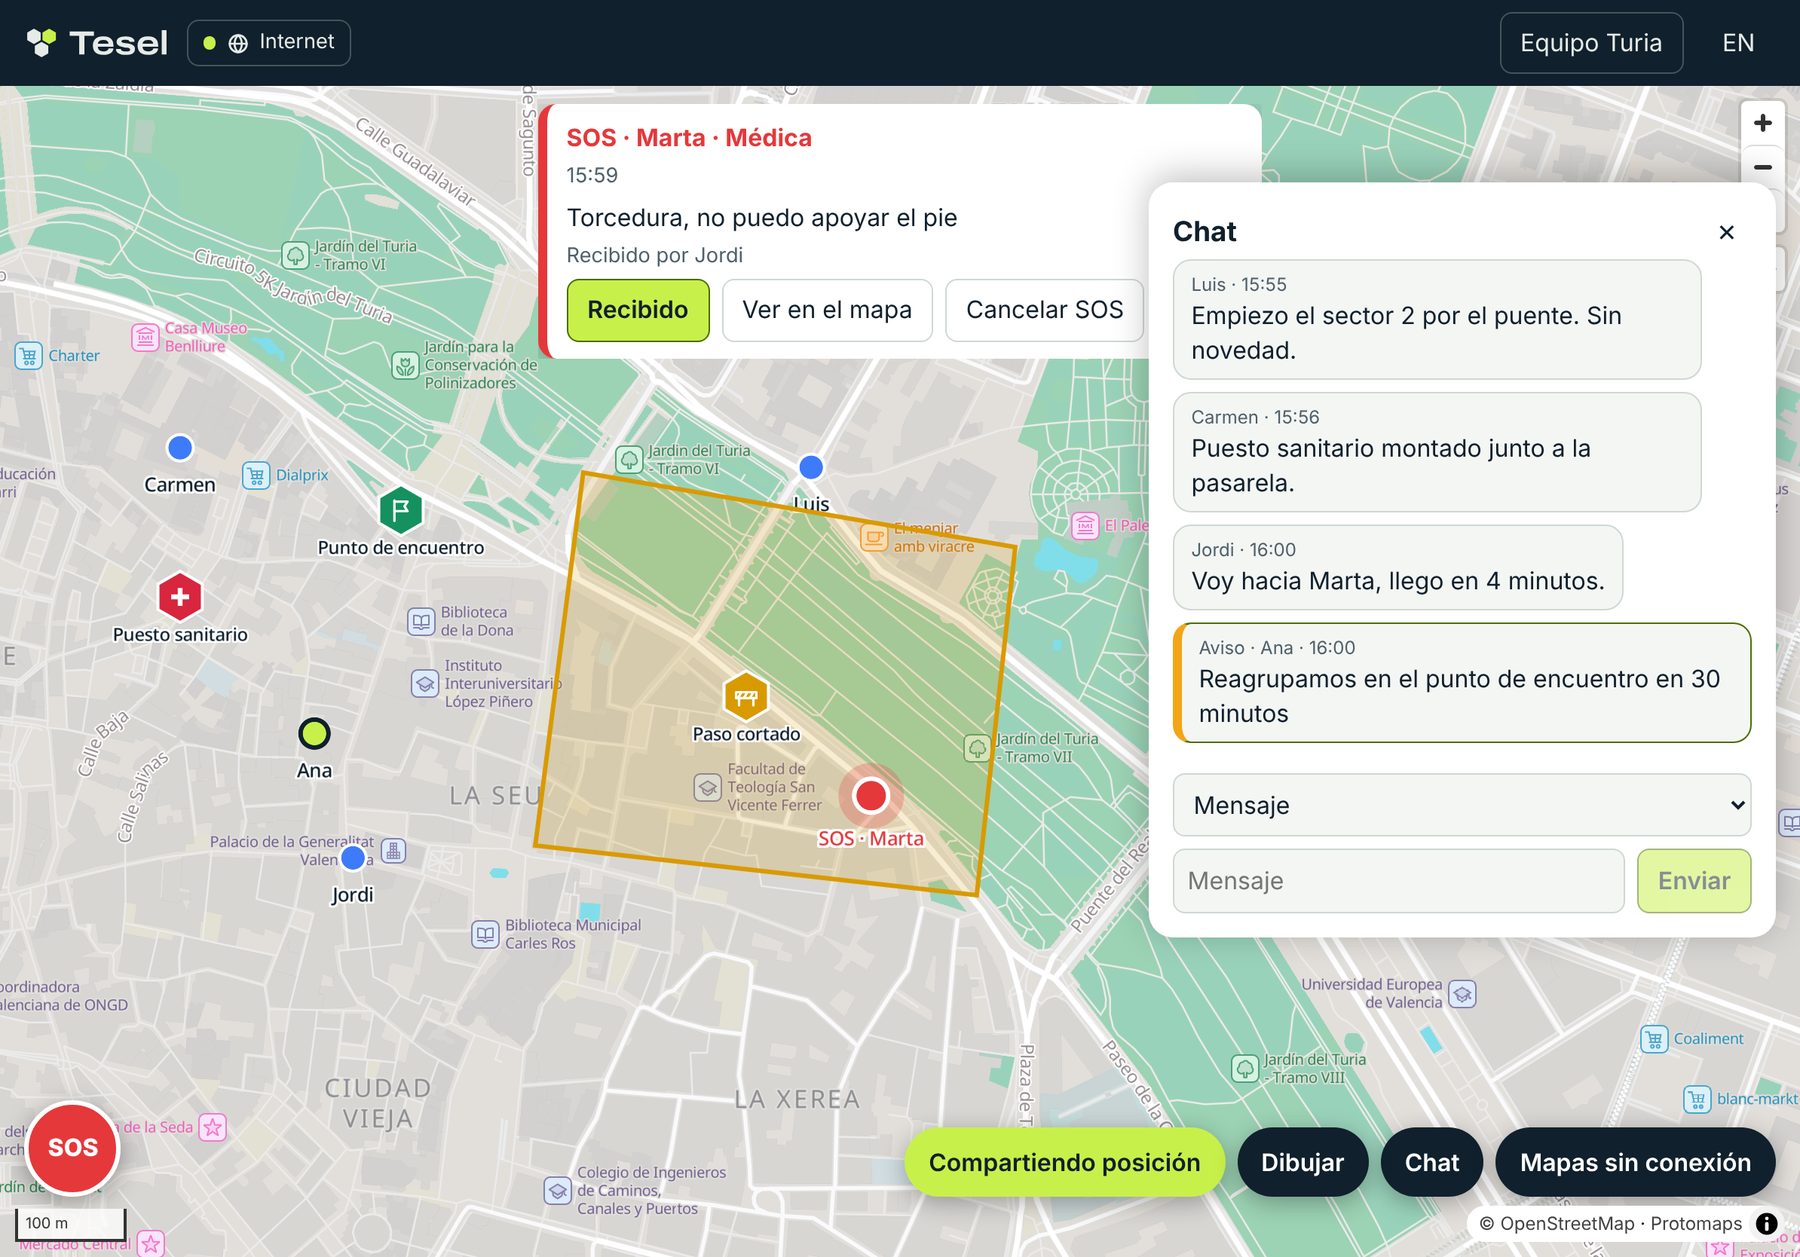This screenshot has height=1257, width=1800.
Task: Click the blanc-markt shop icon
Action: coord(1697,1099)
